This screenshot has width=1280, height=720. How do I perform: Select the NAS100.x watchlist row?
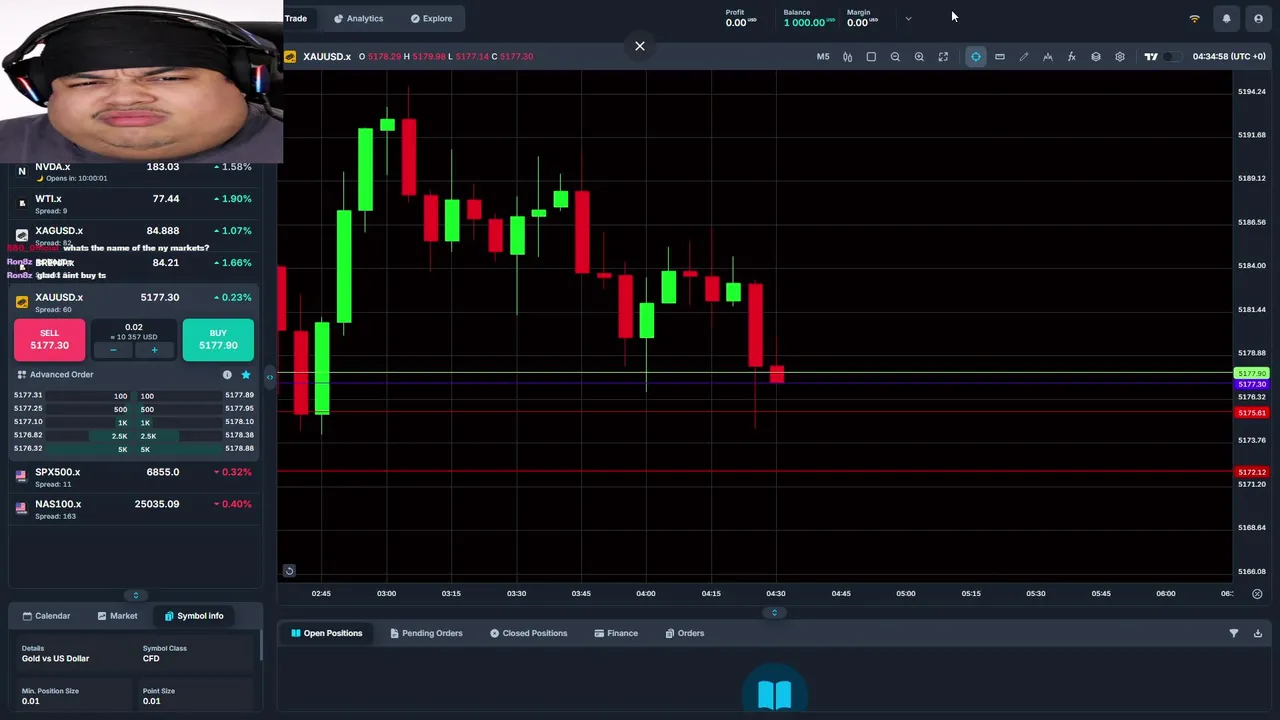134,508
